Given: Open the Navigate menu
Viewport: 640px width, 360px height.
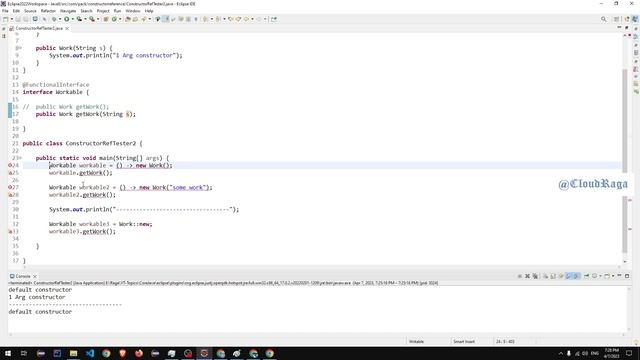Looking at the screenshot, I should click(x=68, y=11).
